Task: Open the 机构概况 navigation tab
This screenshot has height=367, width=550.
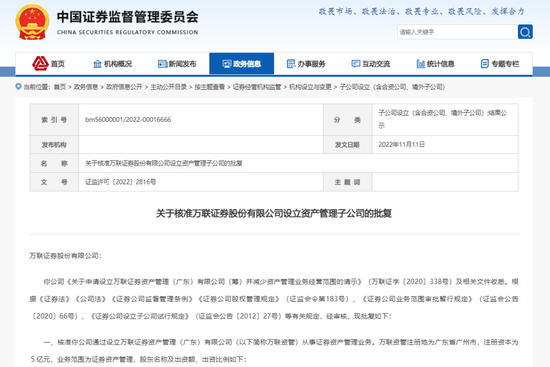Action: (x=113, y=64)
